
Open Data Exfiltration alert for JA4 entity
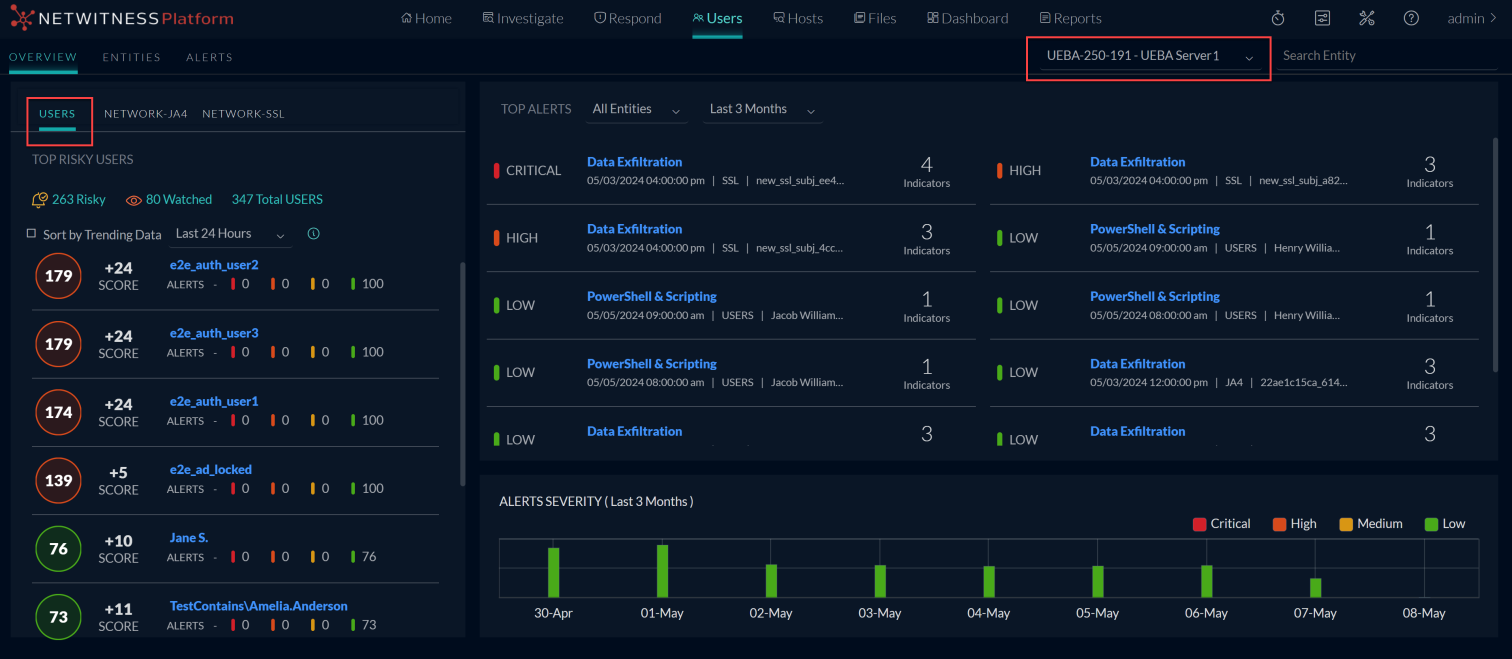[x=1138, y=364]
